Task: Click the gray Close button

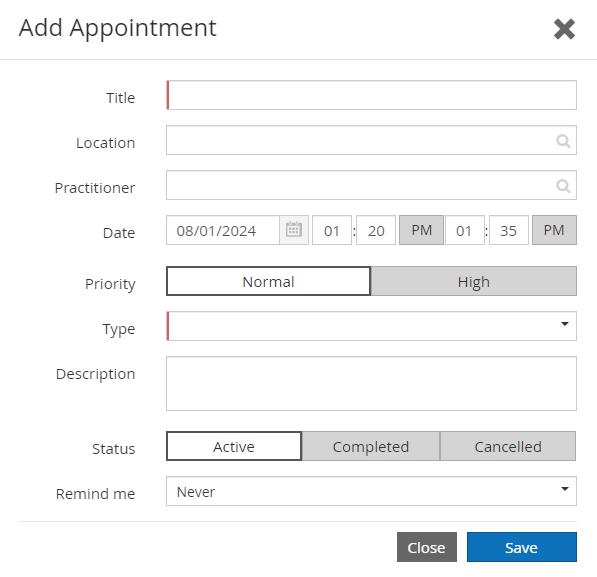Action: tap(426, 547)
